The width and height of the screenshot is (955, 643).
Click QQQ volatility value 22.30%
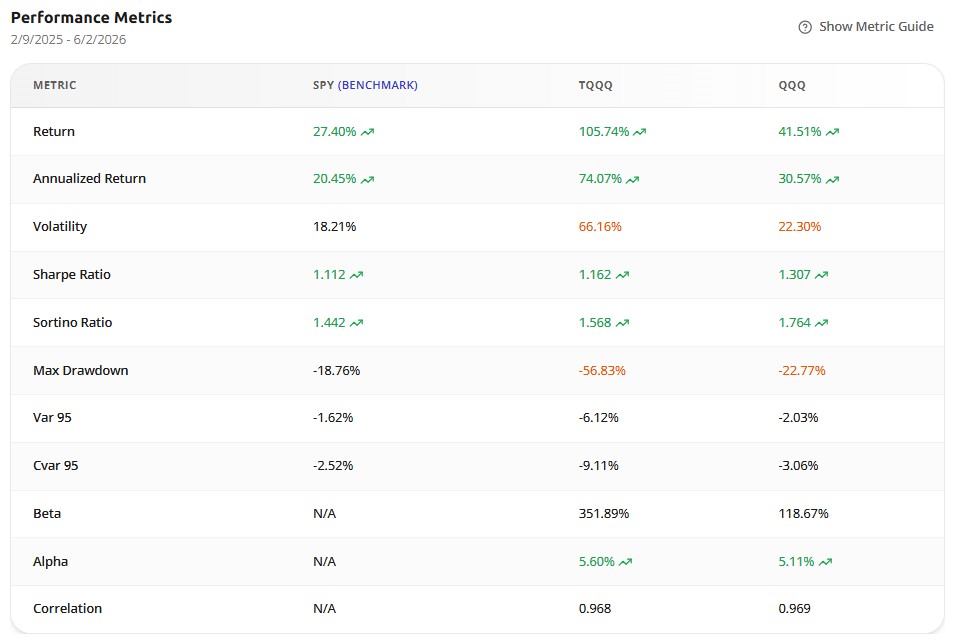pos(800,227)
